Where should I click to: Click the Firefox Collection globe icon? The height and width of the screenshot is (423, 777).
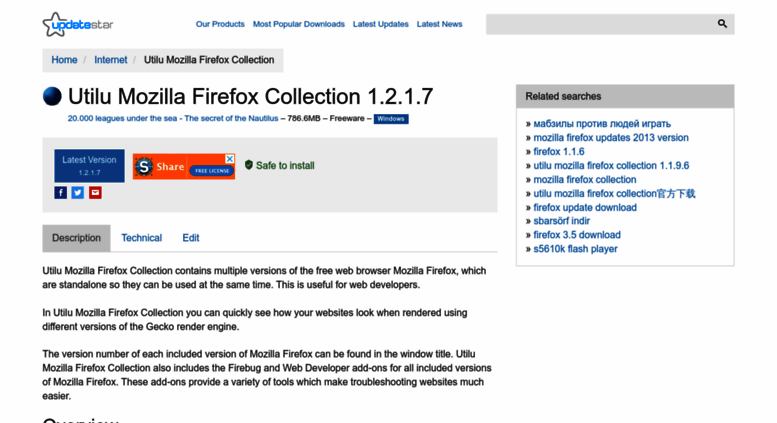pyautogui.click(x=52, y=96)
